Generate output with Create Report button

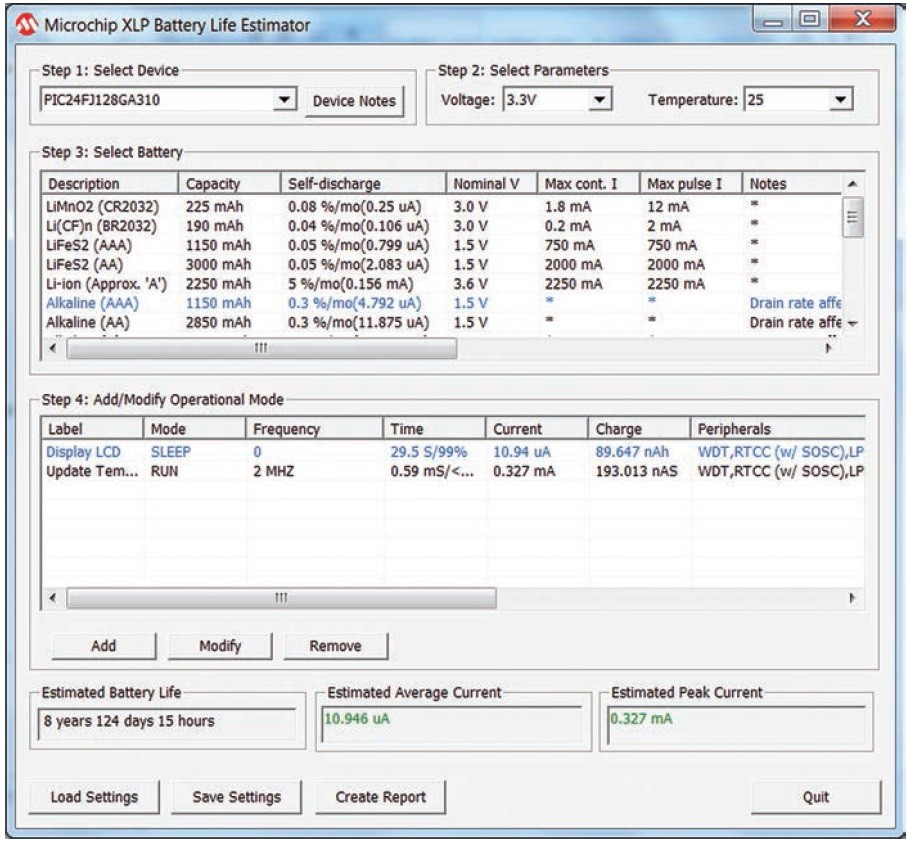379,797
